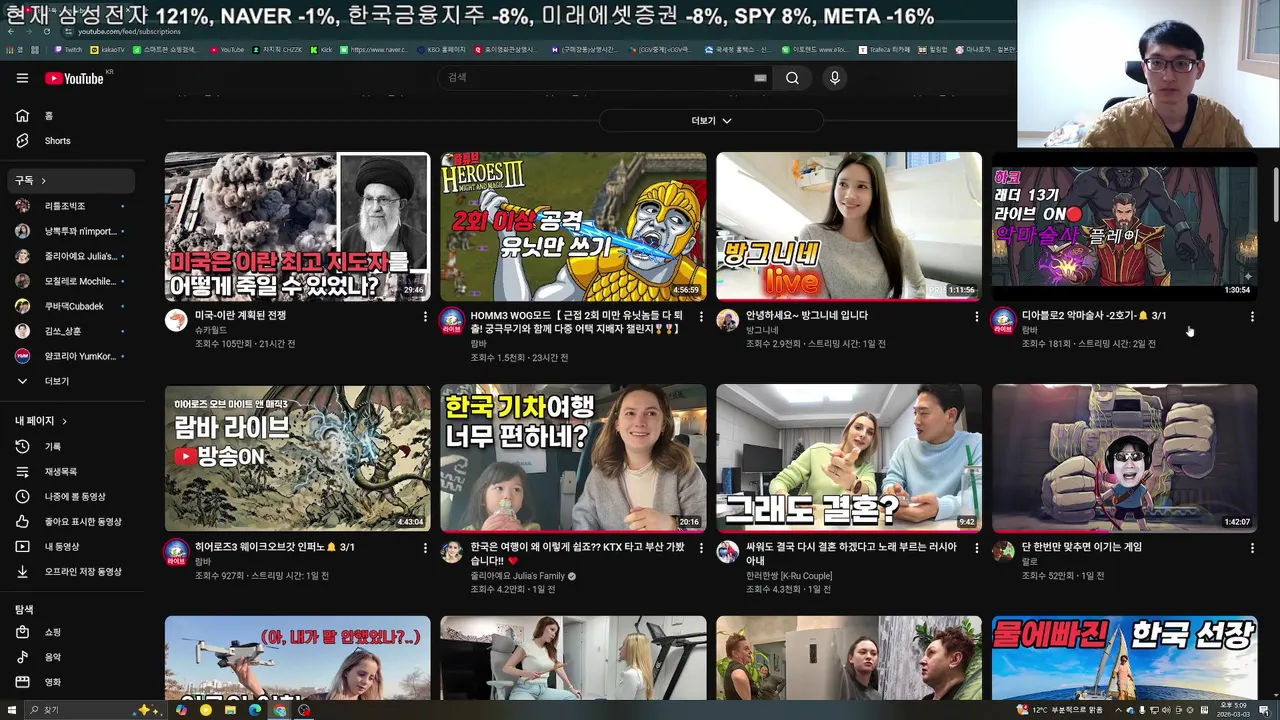Open 오프라인 저장 동영상 downloads
The width and height of the screenshot is (1280, 720).
pyautogui.click(x=70, y=572)
